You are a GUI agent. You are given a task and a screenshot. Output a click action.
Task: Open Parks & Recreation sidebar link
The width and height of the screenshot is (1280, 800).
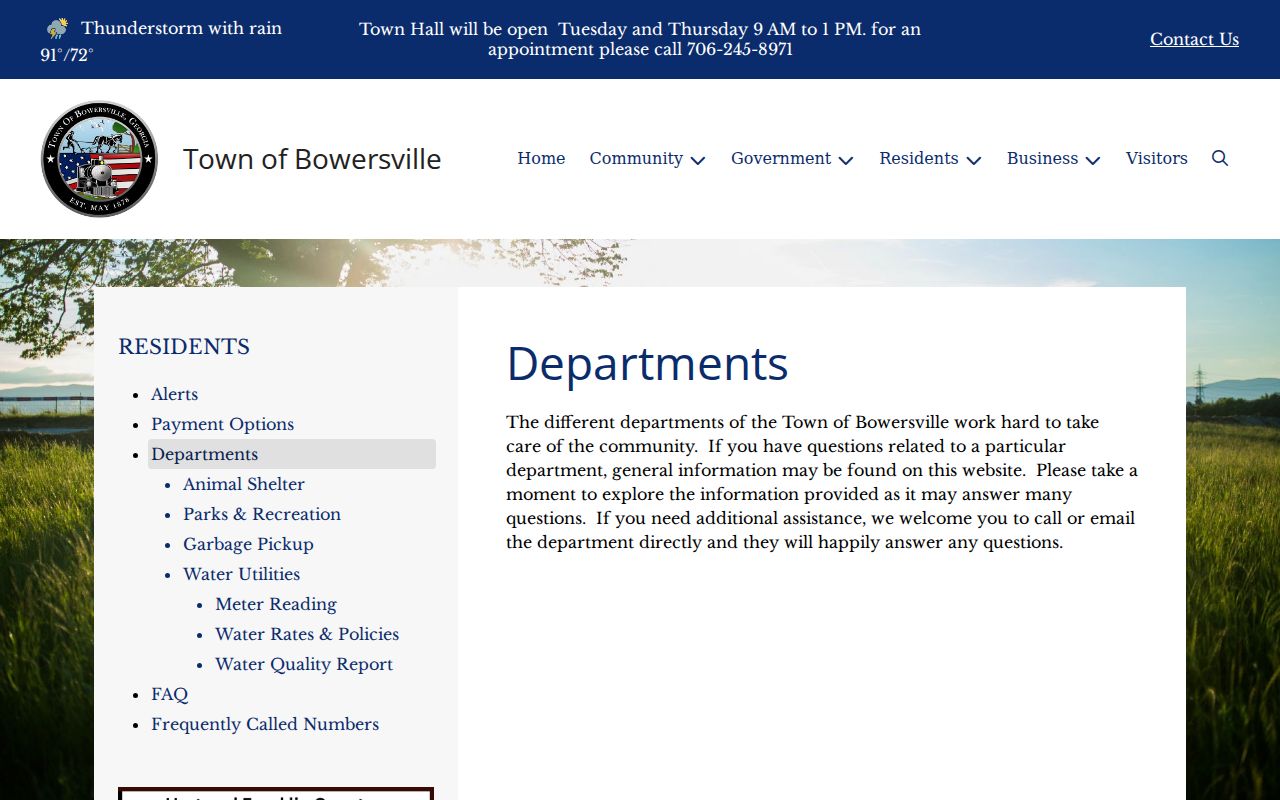pos(262,514)
